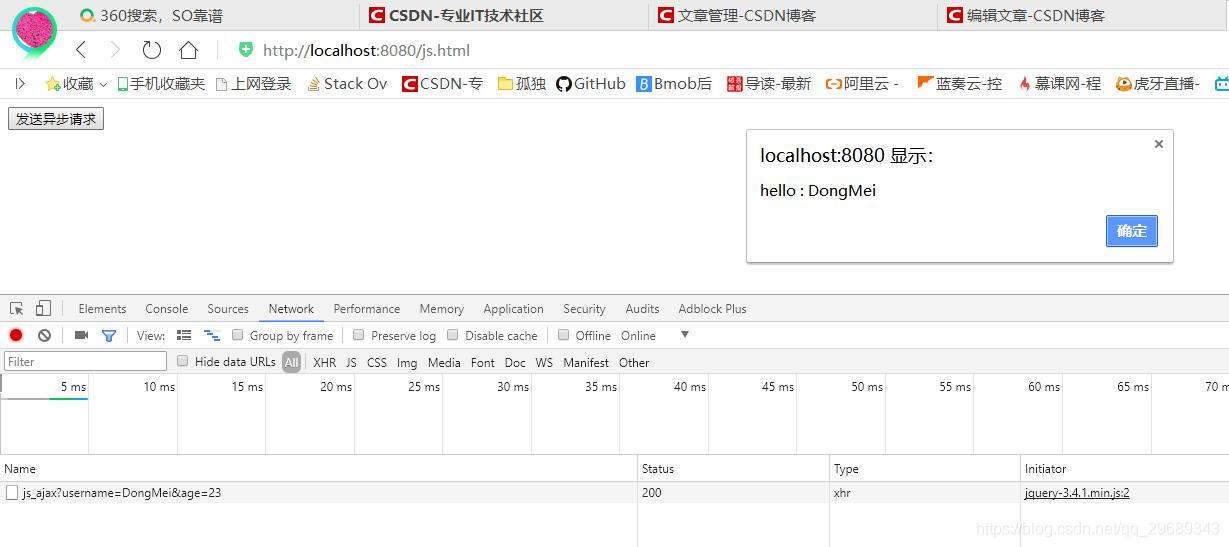Screen dimensions: 1229x547
Task: Expand bookmarks sidebar arrow icon
Action: 20,84
